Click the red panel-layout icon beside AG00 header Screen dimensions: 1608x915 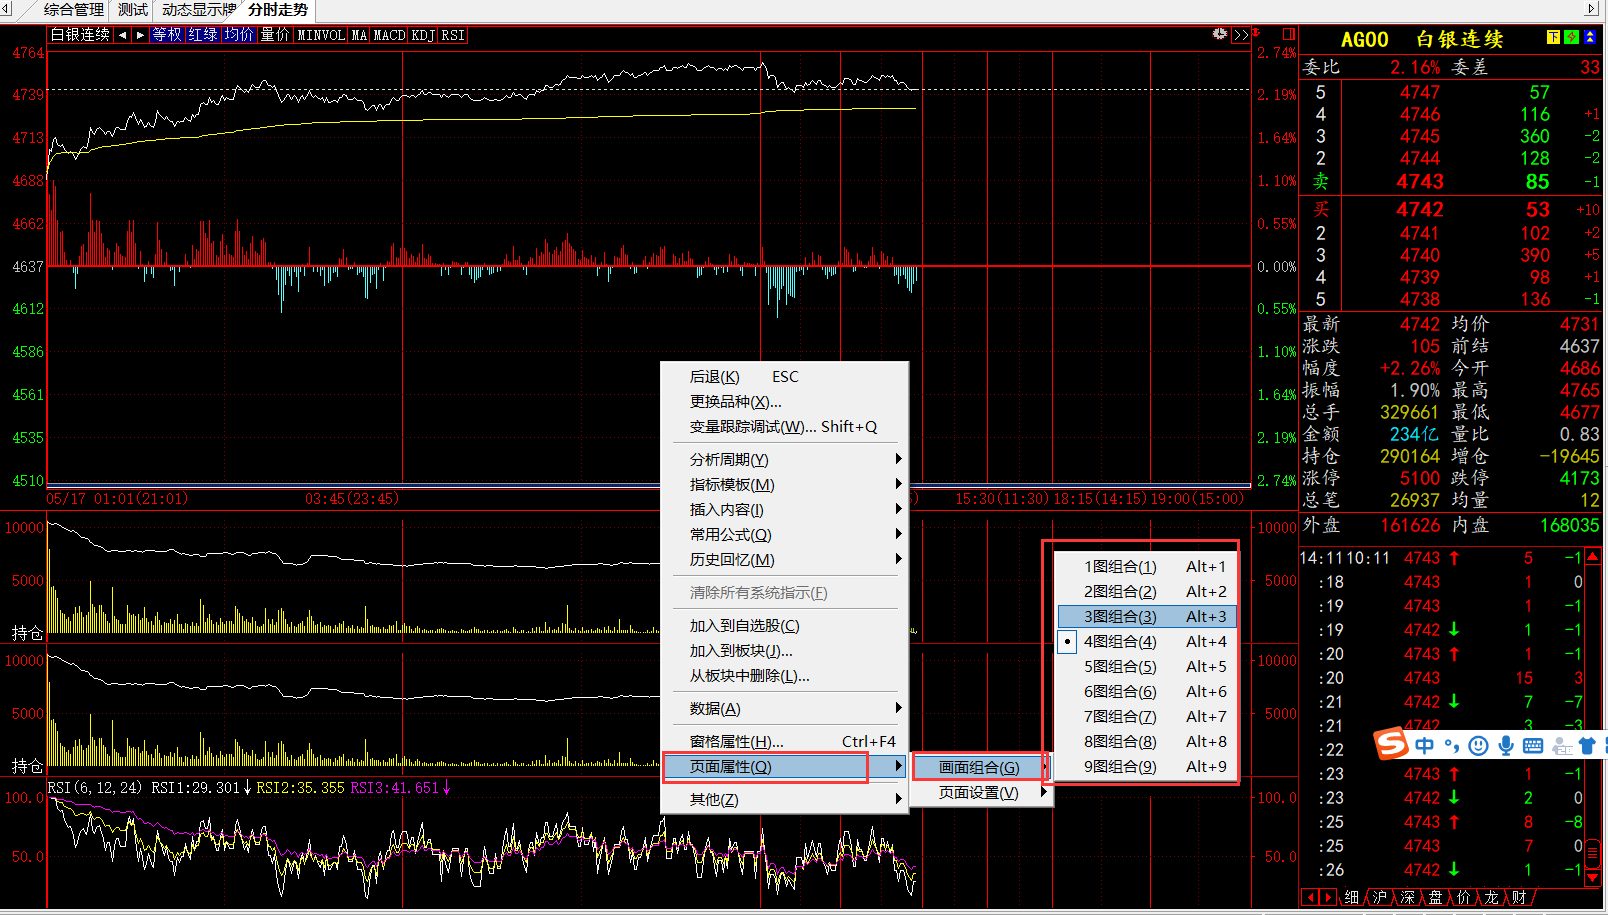[x=1289, y=34]
